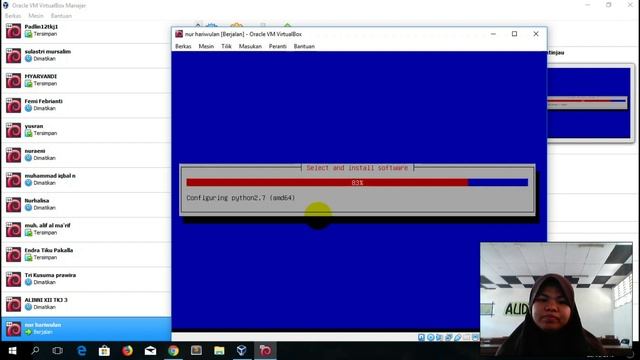The width and height of the screenshot is (640, 360).
Task: Click the display status bar icon
Action: tap(476, 337)
